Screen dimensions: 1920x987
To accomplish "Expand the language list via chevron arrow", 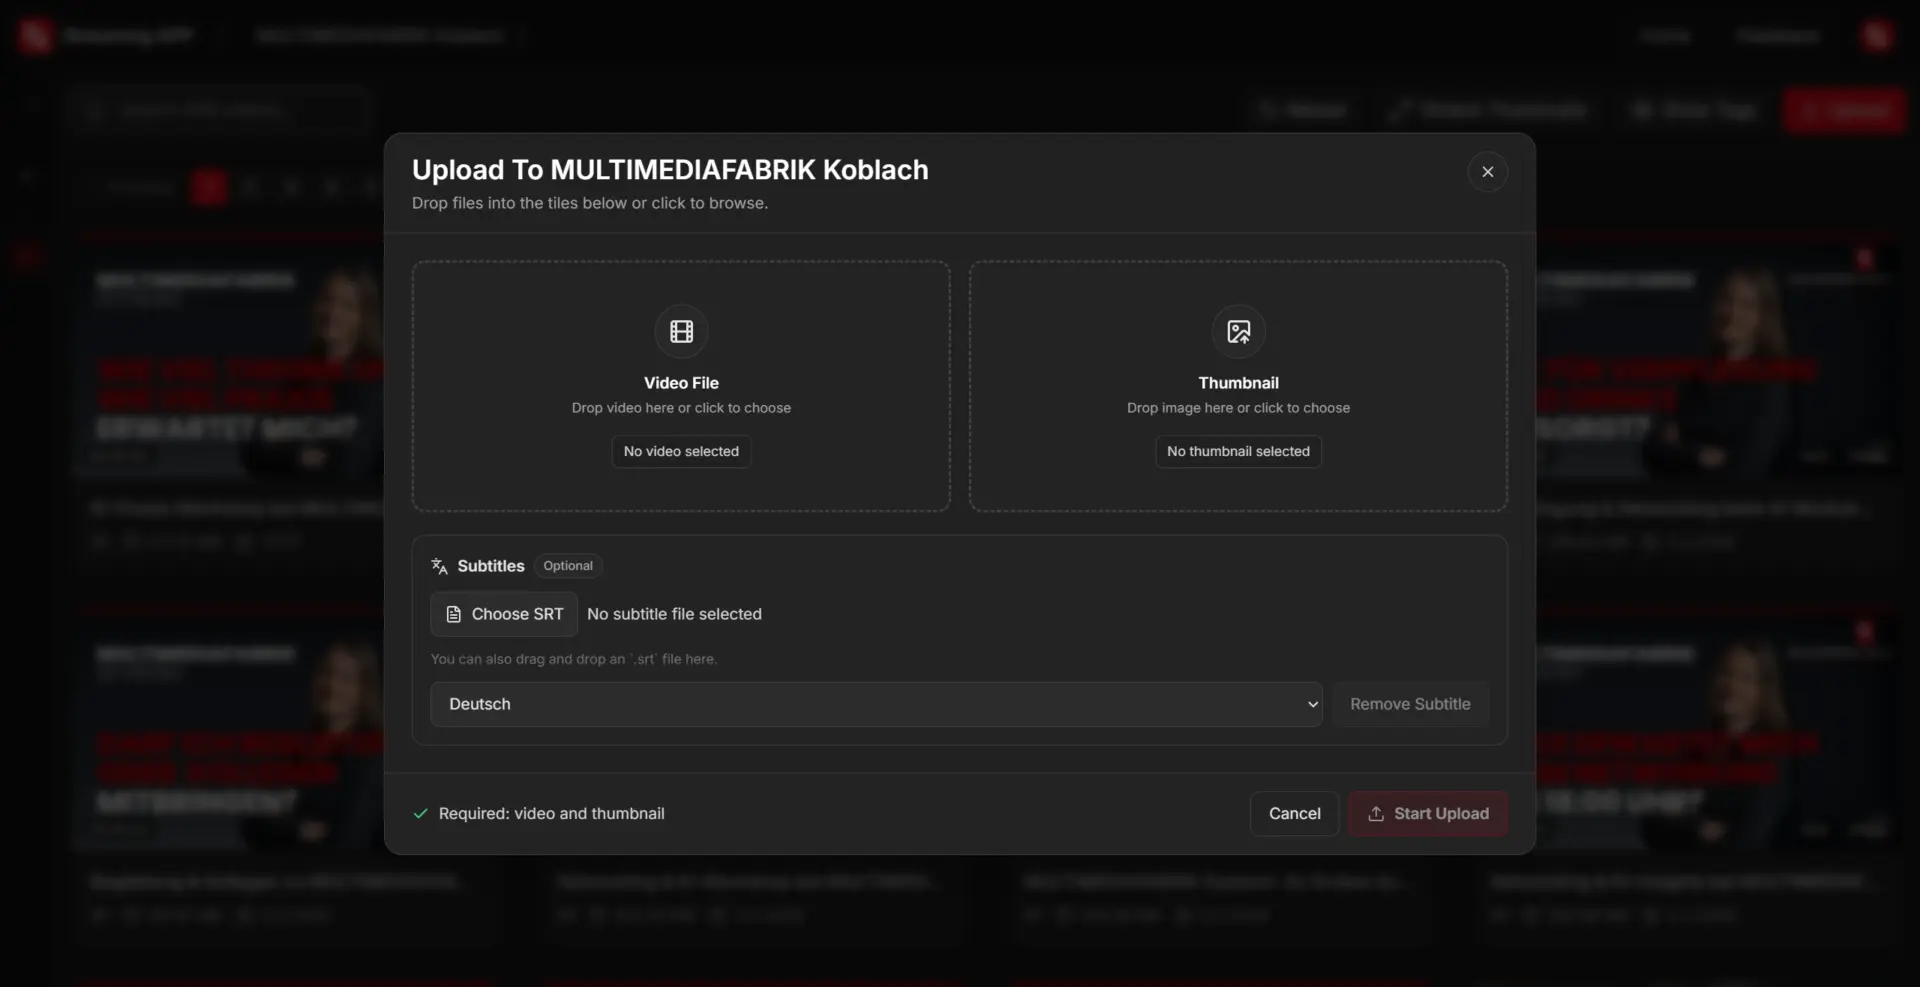I will coord(1312,704).
